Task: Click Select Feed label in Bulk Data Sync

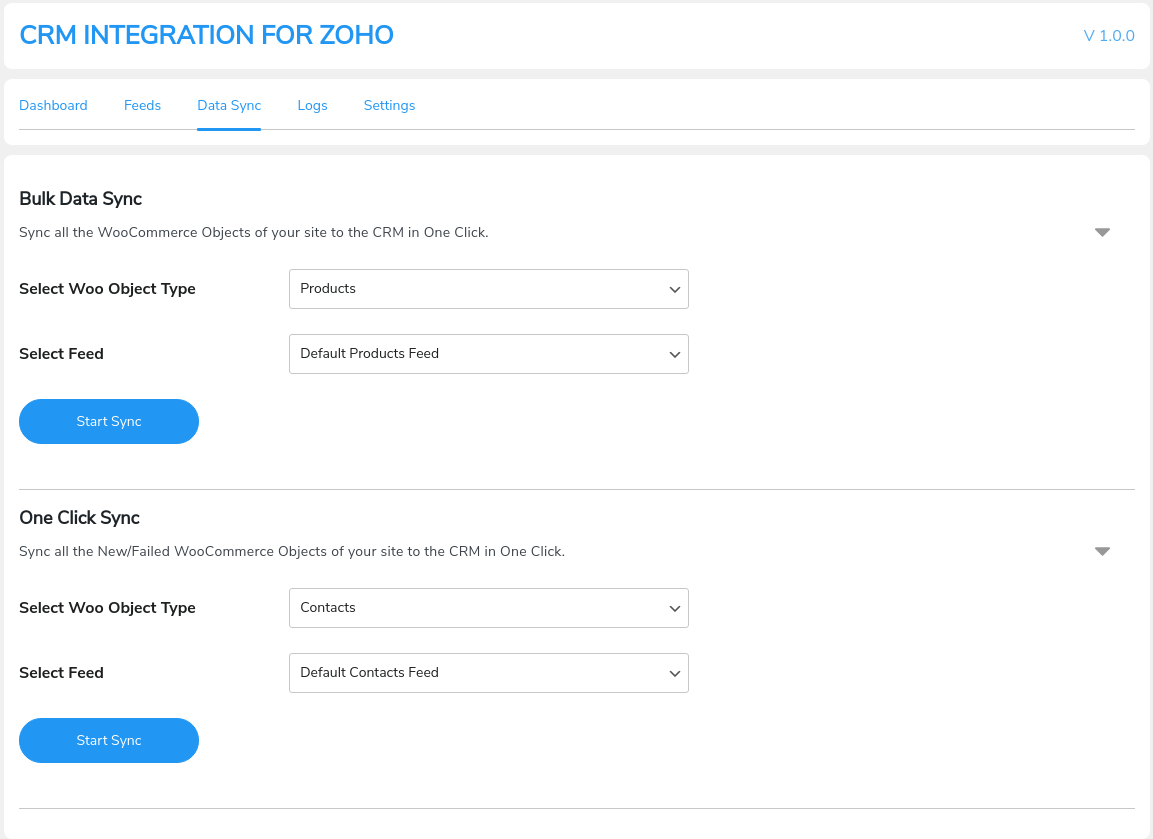Action: tap(61, 354)
